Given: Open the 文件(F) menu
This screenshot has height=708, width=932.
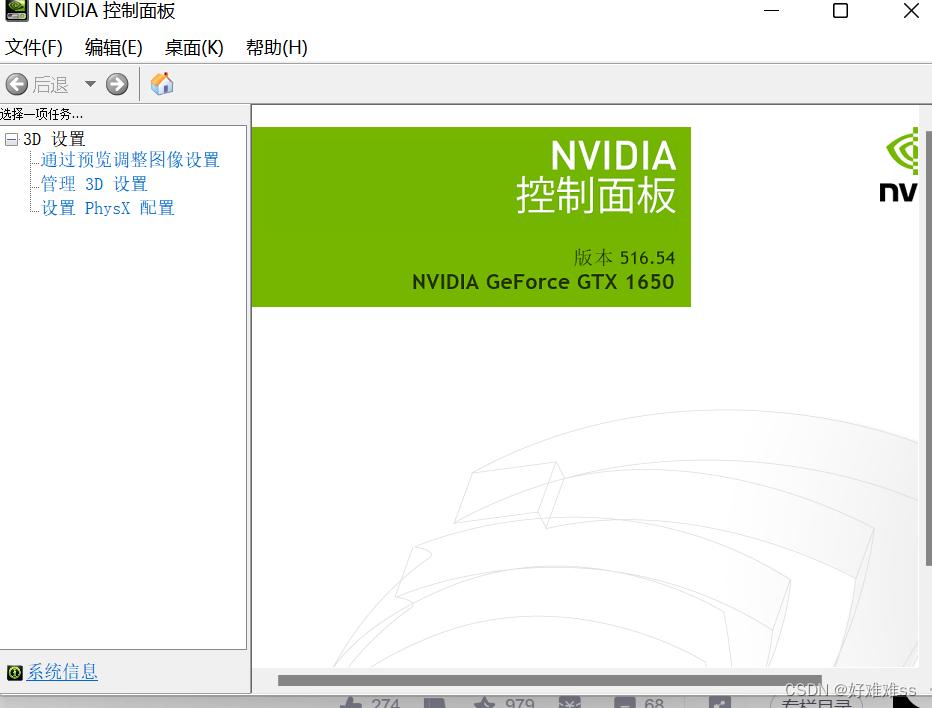Looking at the screenshot, I should tap(34, 48).
